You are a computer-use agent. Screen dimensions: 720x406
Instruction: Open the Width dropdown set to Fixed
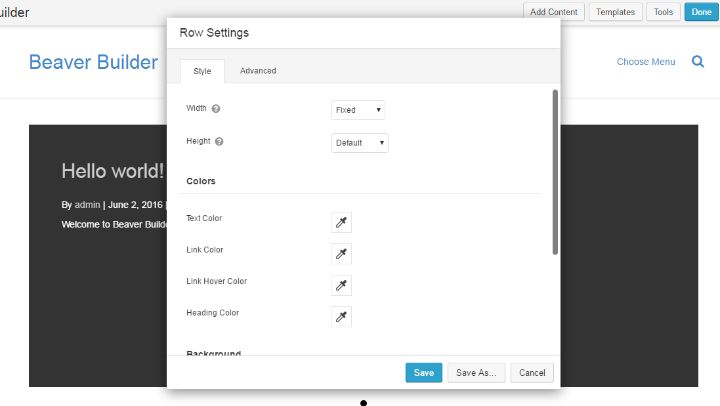pyautogui.click(x=358, y=110)
